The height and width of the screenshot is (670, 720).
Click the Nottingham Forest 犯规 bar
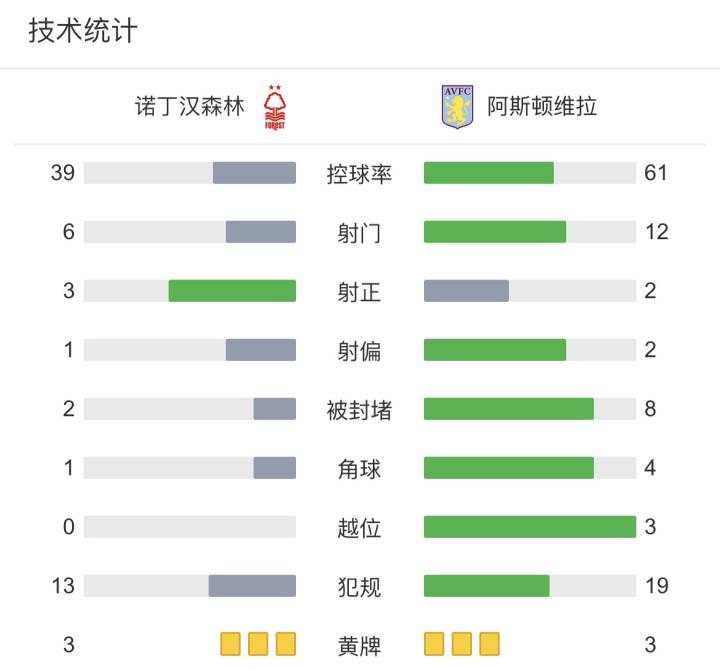click(x=252, y=586)
